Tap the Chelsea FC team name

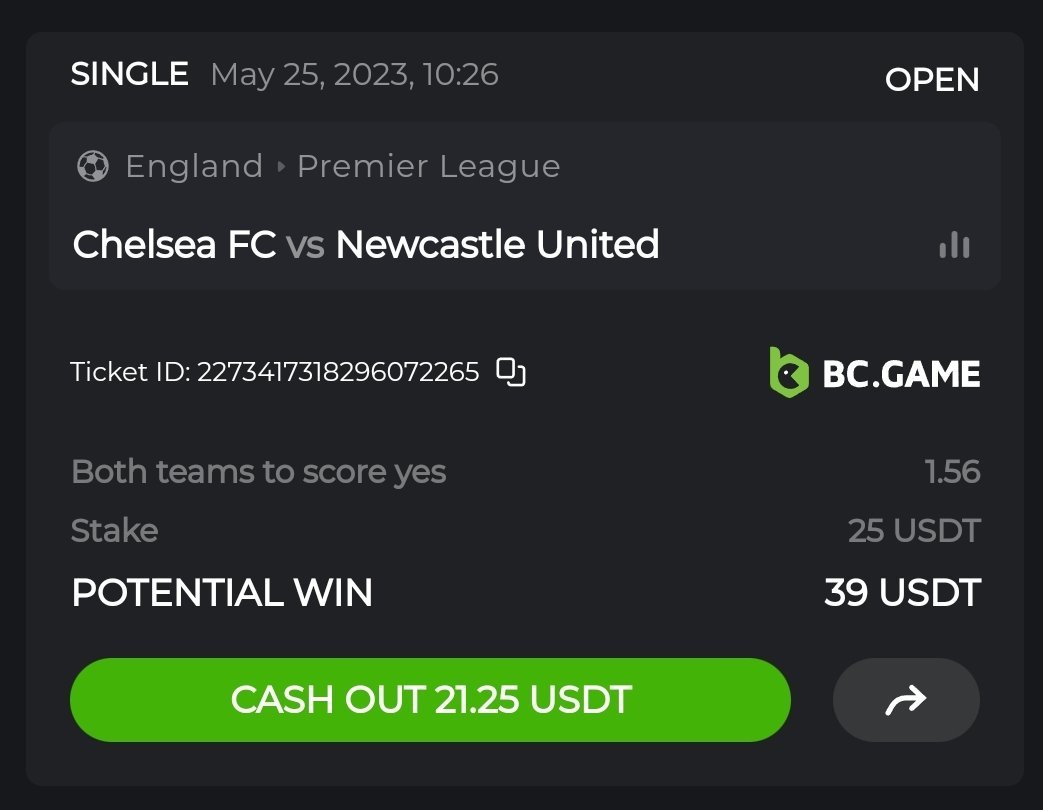[174, 245]
